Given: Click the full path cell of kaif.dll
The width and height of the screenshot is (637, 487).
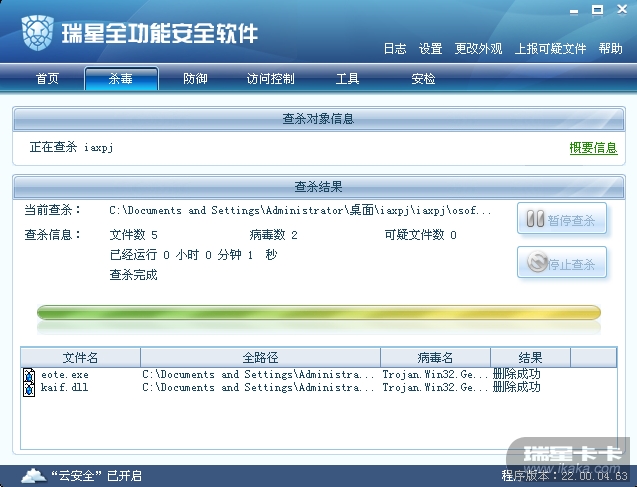Looking at the screenshot, I should point(258,387).
